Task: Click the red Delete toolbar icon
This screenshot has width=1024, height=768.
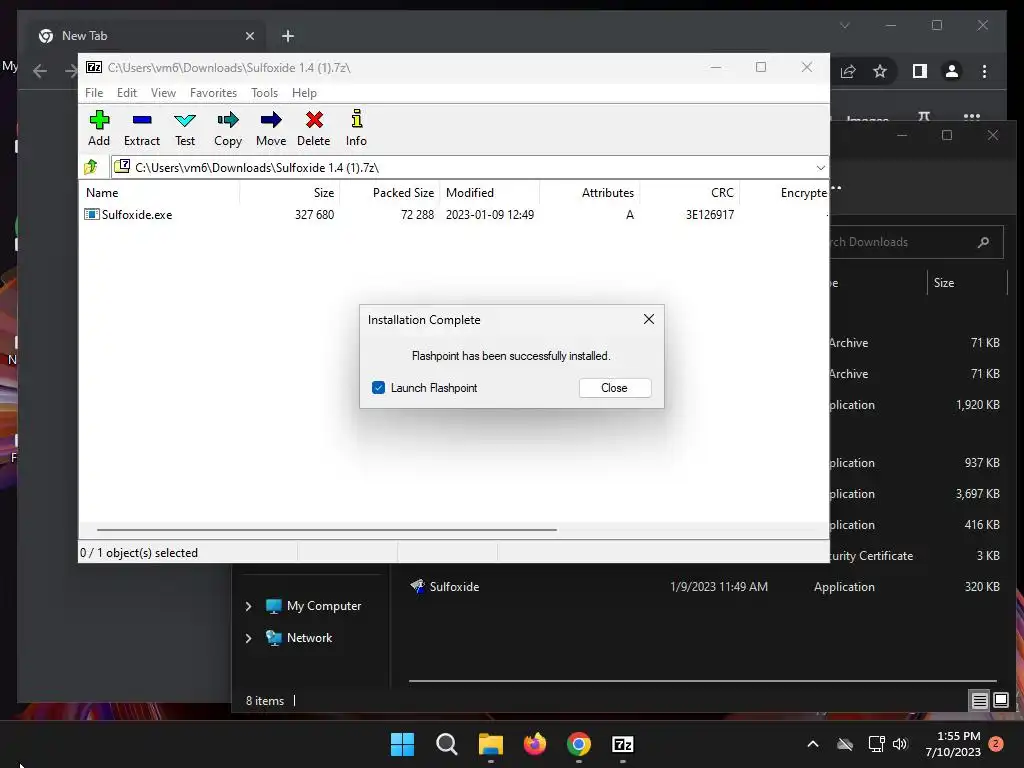Action: pos(314,120)
